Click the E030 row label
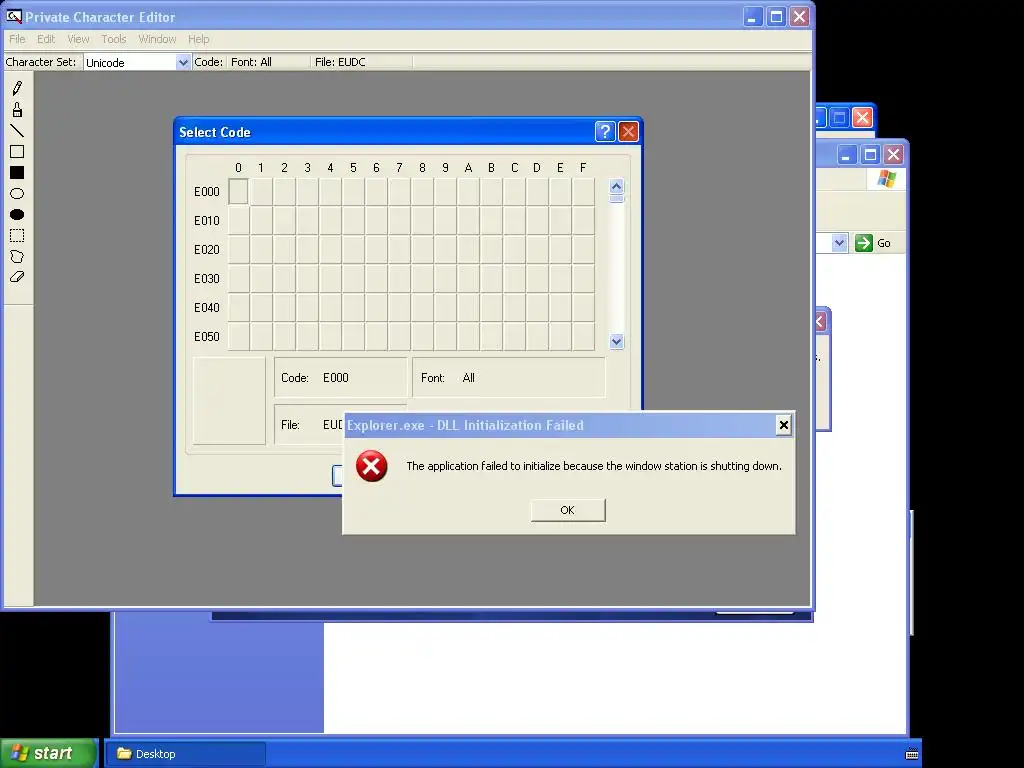The height and width of the screenshot is (768, 1024). click(206, 278)
